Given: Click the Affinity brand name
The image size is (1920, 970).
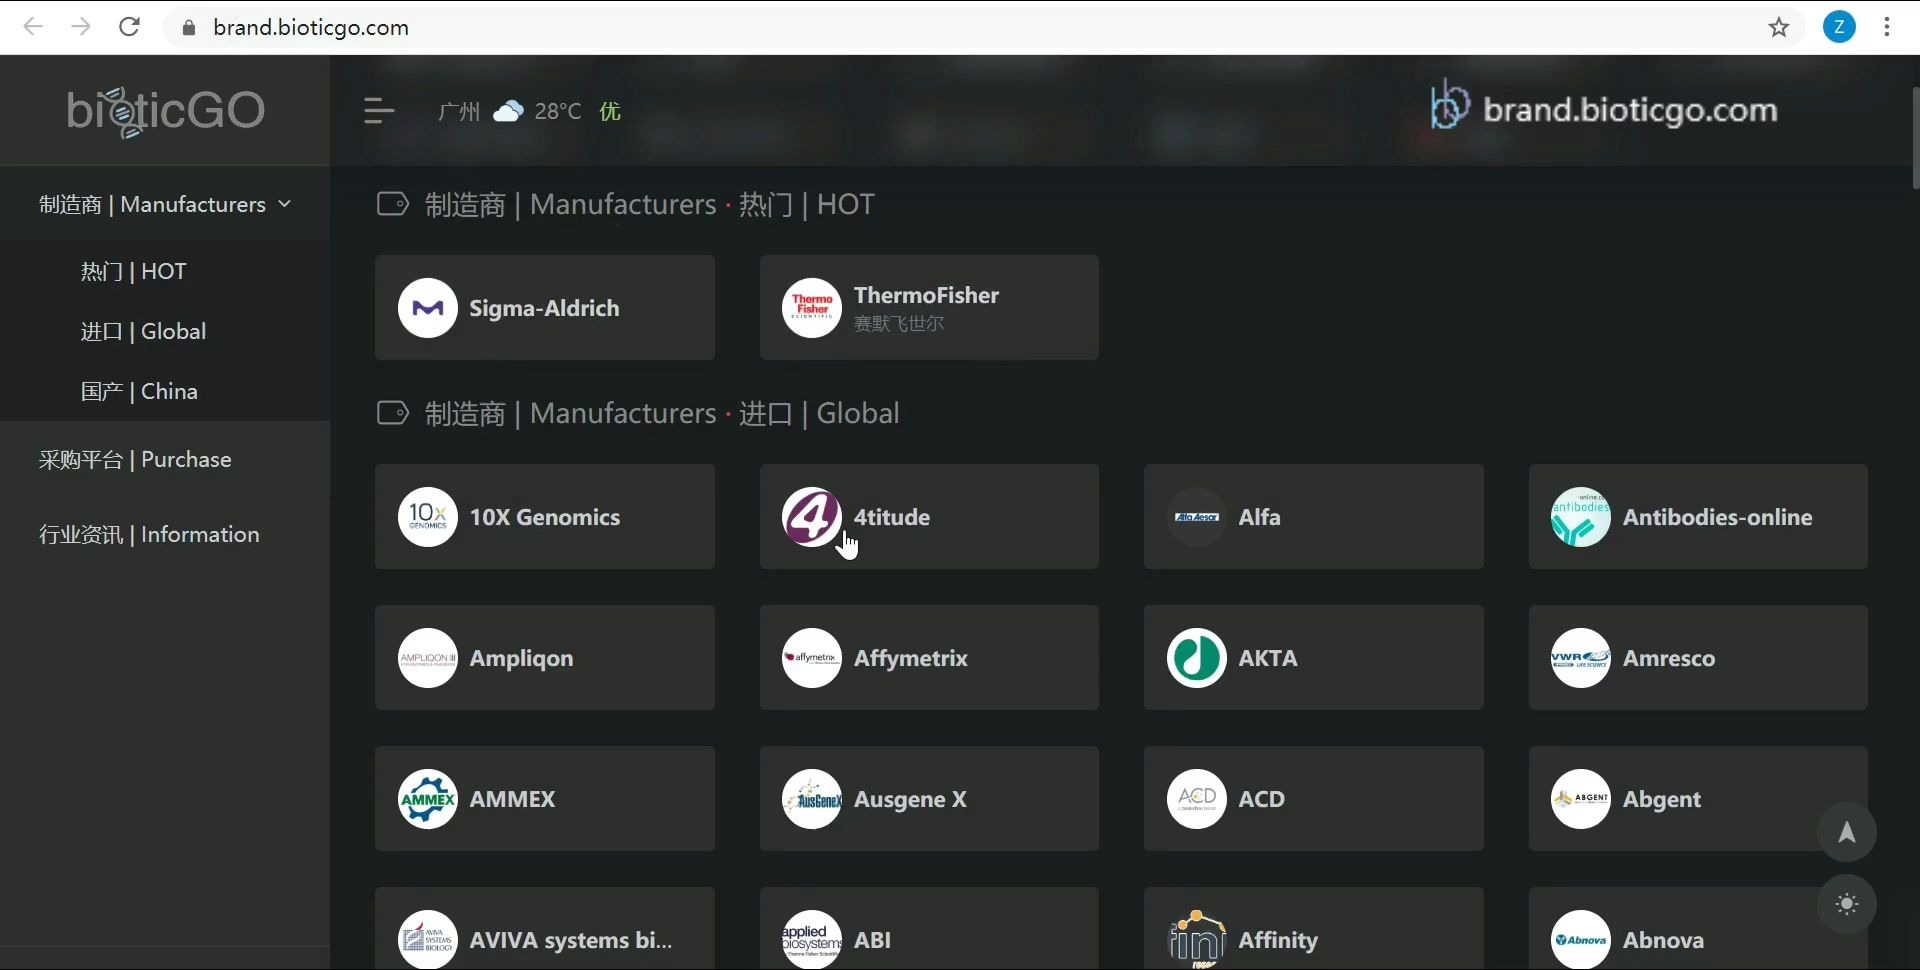Looking at the screenshot, I should click(1278, 940).
